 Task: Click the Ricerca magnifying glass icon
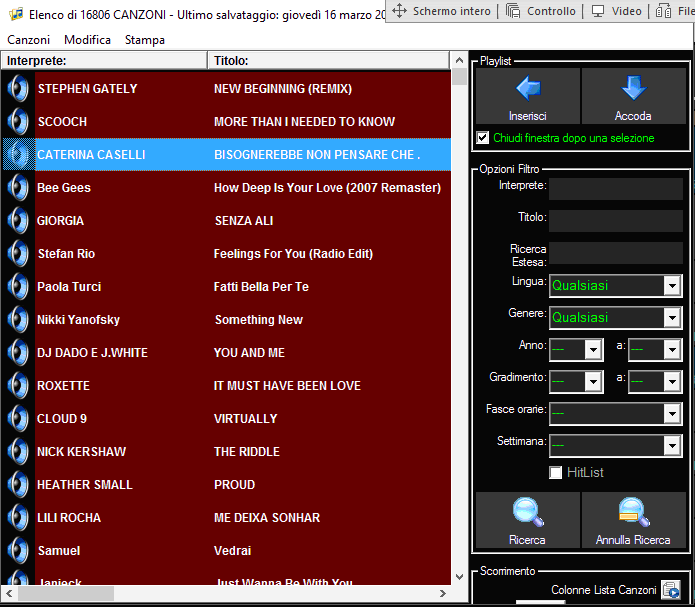(527, 512)
